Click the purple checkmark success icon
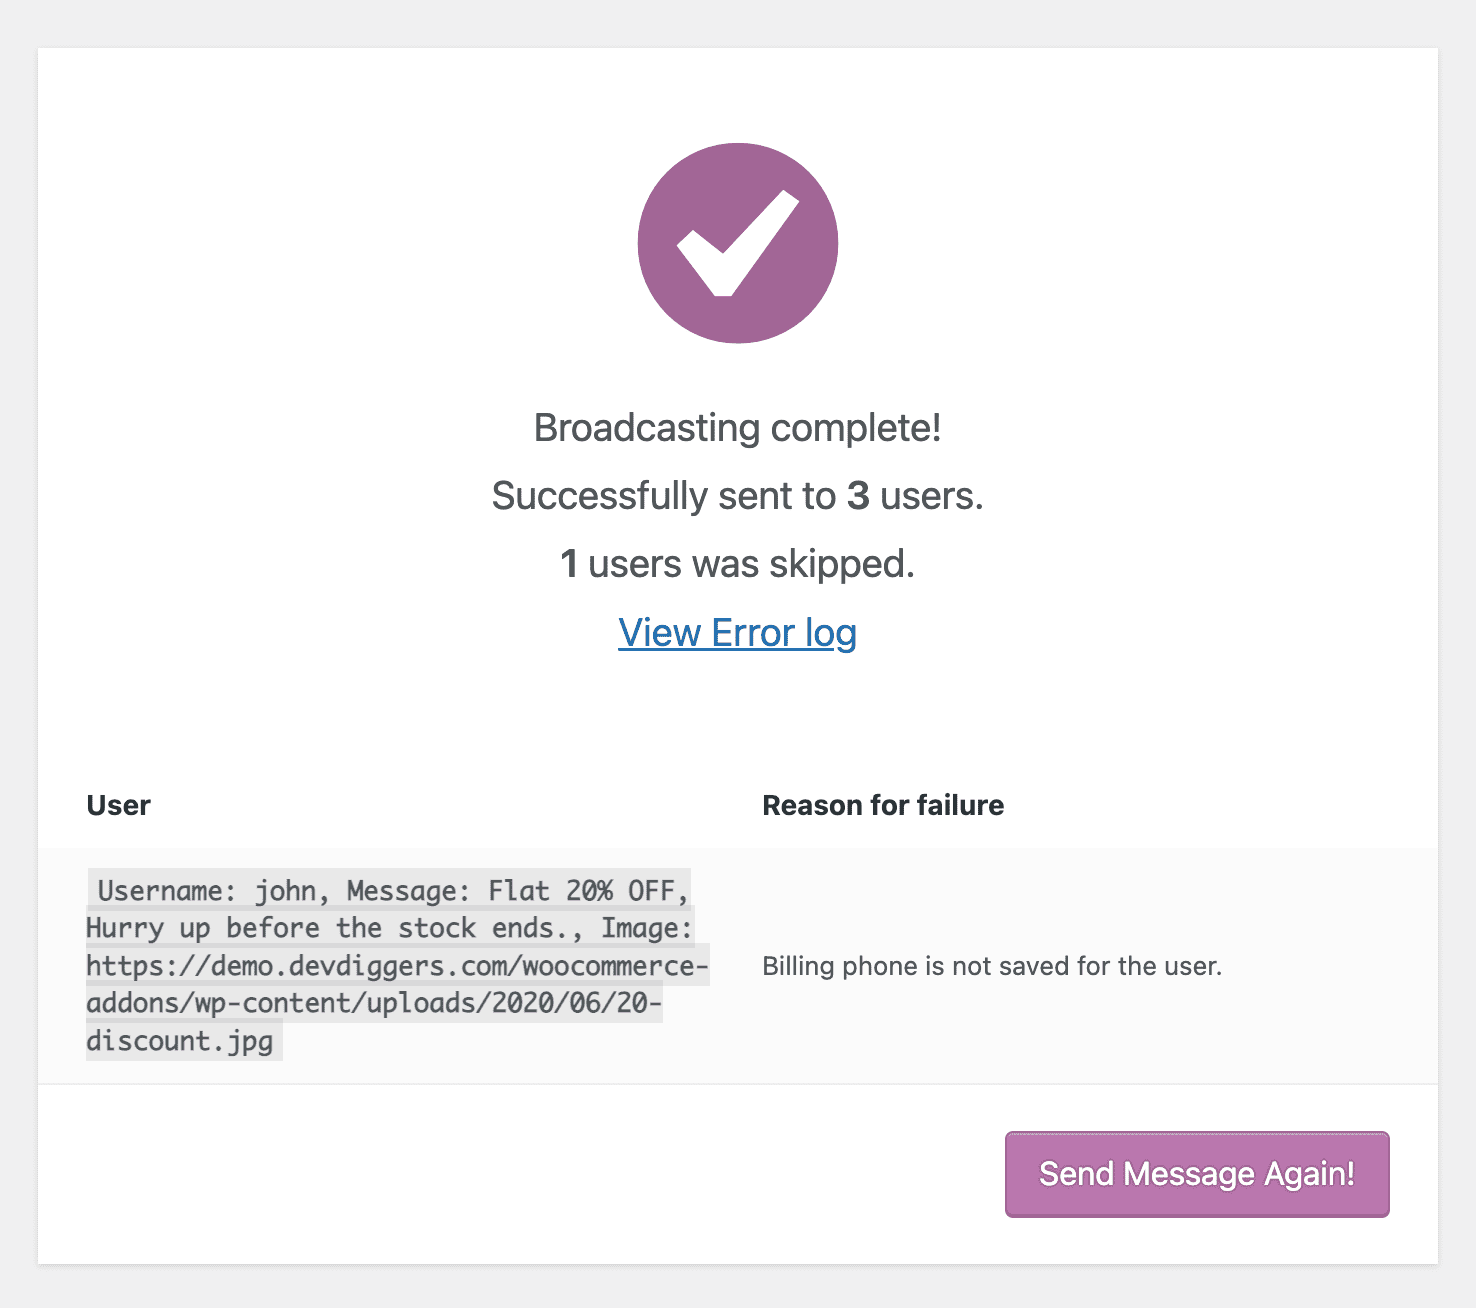This screenshot has width=1476, height=1308. point(738,243)
